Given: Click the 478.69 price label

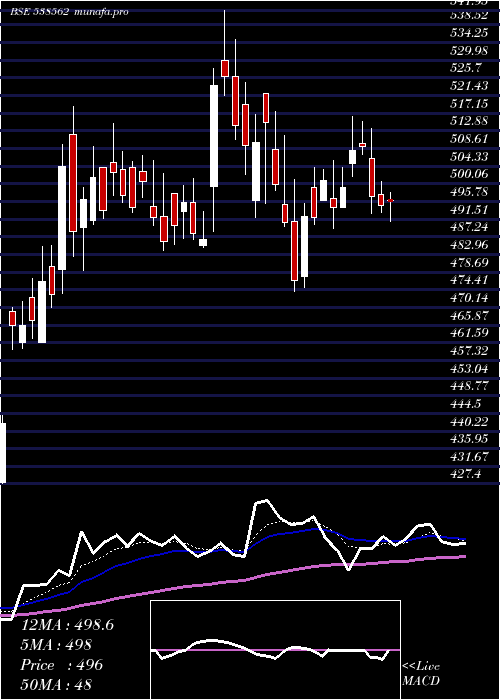Looking at the screenshot, I should coord(469,262).
